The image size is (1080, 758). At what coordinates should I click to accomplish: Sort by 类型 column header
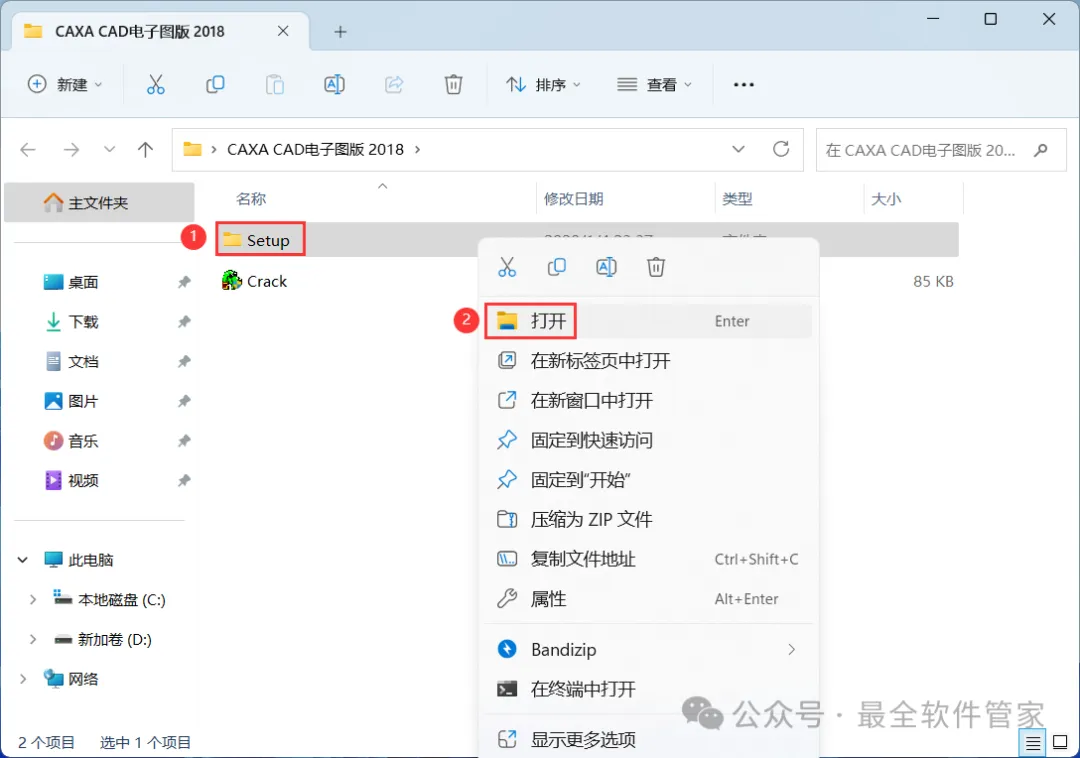[737, 199]
